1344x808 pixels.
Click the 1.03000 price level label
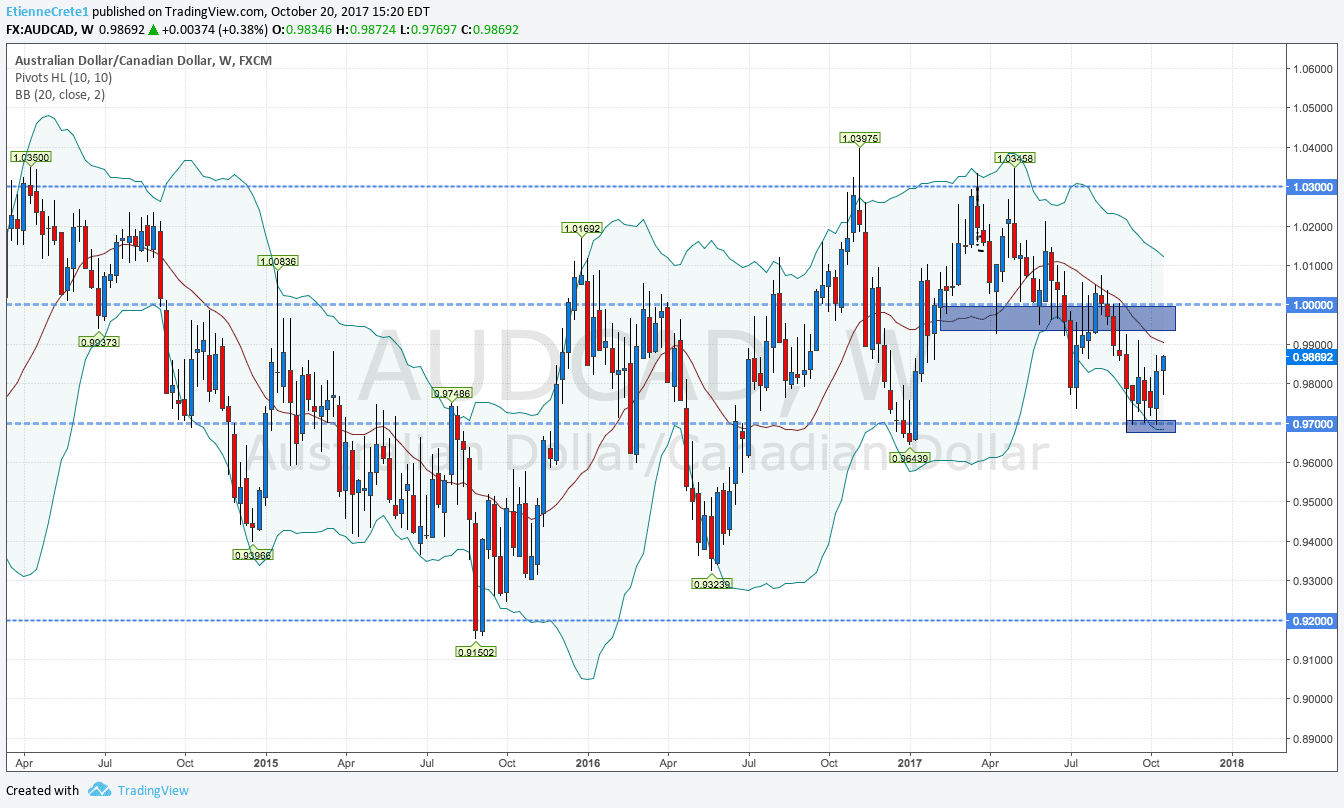pyautogui.click(x=1311, y=186)
